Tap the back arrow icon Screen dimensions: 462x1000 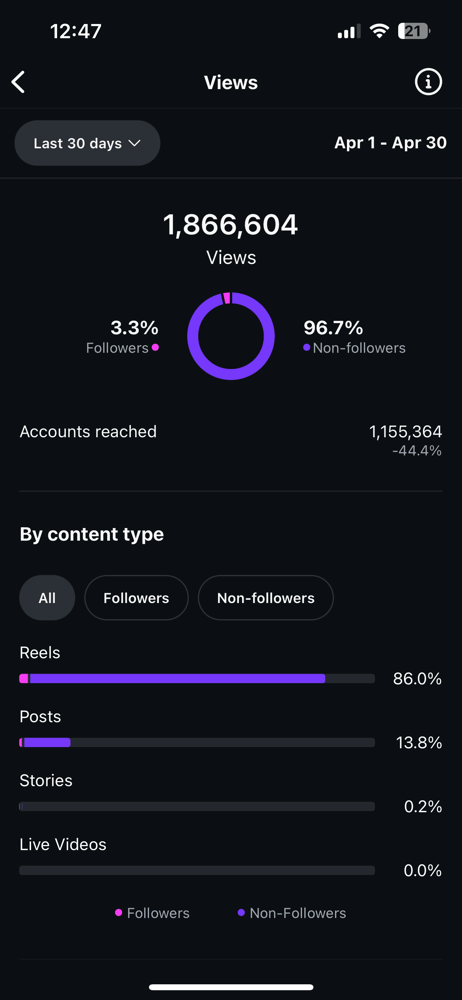pos(19,82)
